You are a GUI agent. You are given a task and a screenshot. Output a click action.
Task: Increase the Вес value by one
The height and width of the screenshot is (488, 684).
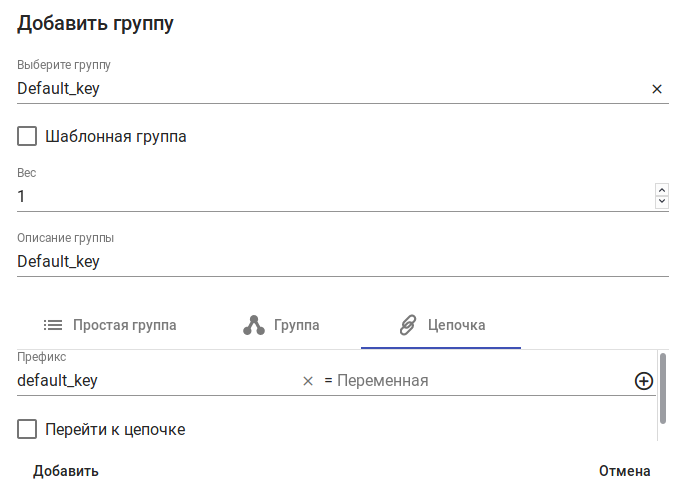pyautogui.click(x=661, y=189)
